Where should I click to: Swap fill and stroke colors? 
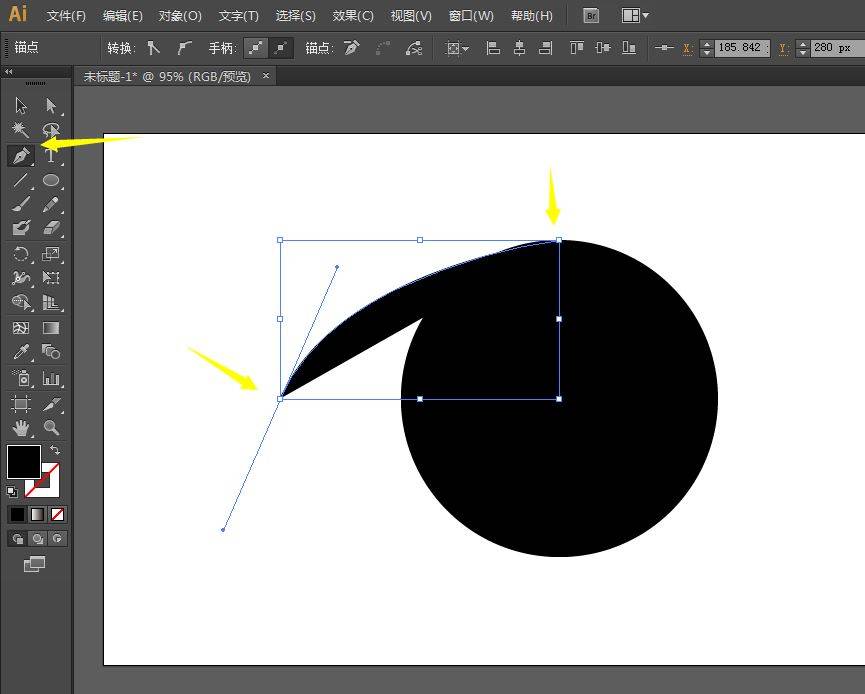coord(55,451)
